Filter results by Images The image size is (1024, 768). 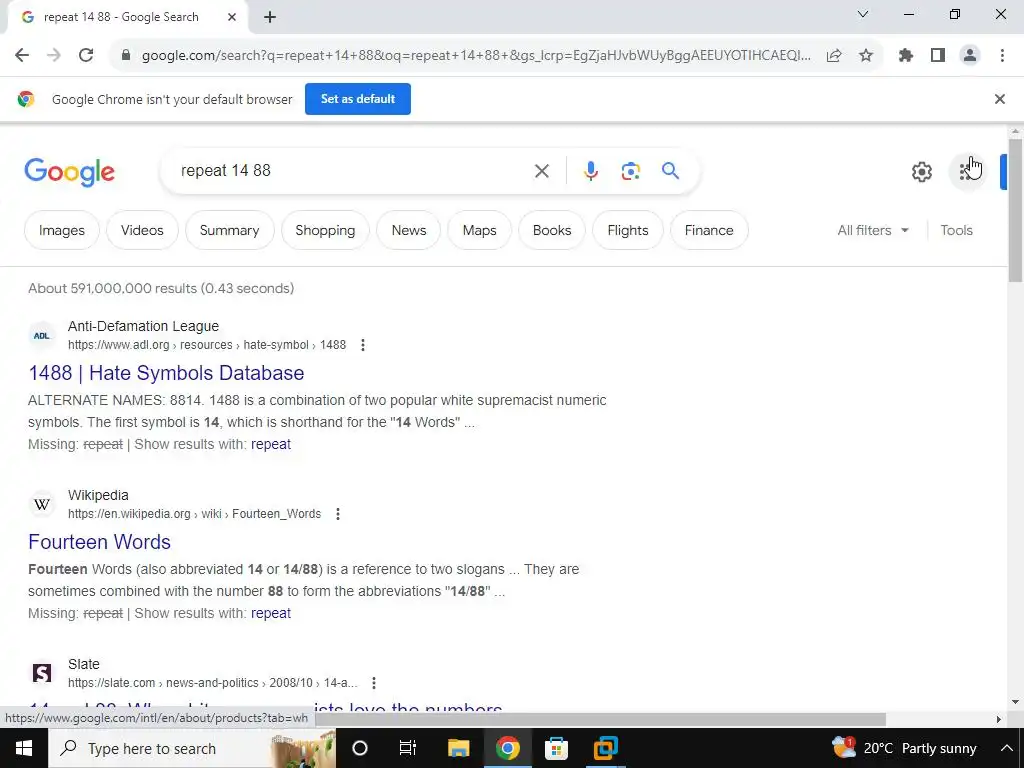tap(61, 230)
